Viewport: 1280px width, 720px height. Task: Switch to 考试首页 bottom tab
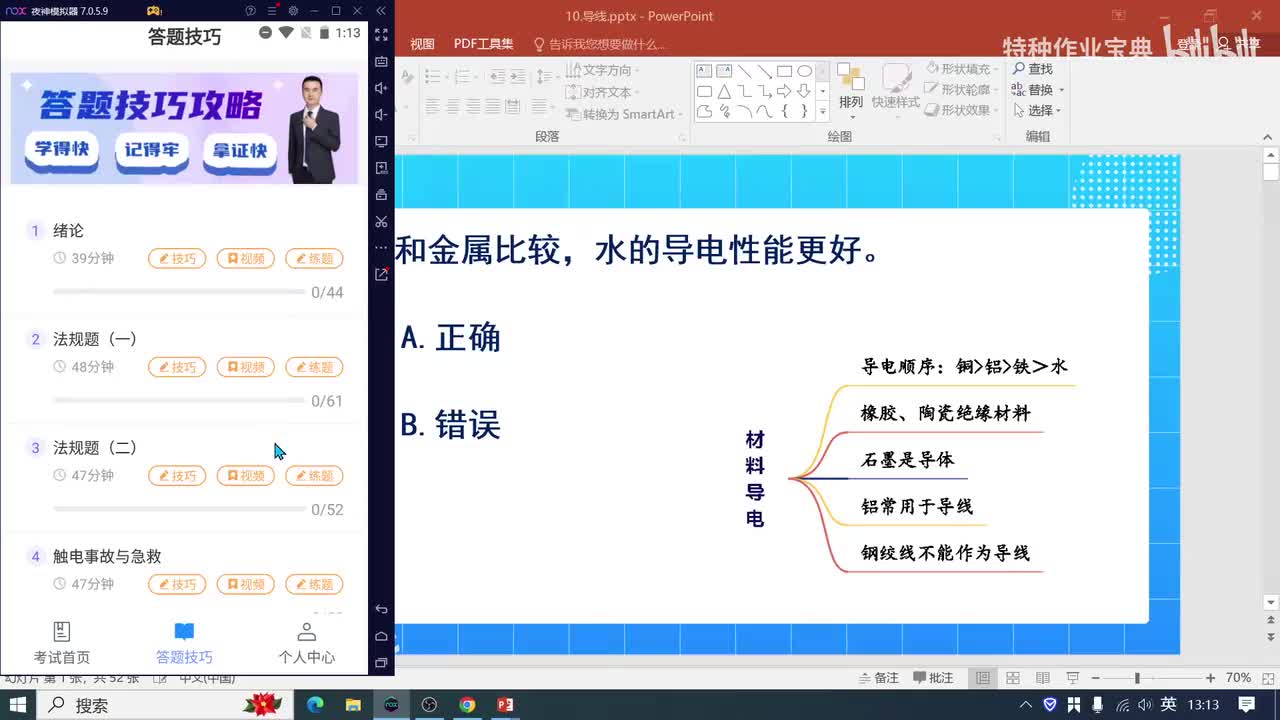(x=62, y=643)
